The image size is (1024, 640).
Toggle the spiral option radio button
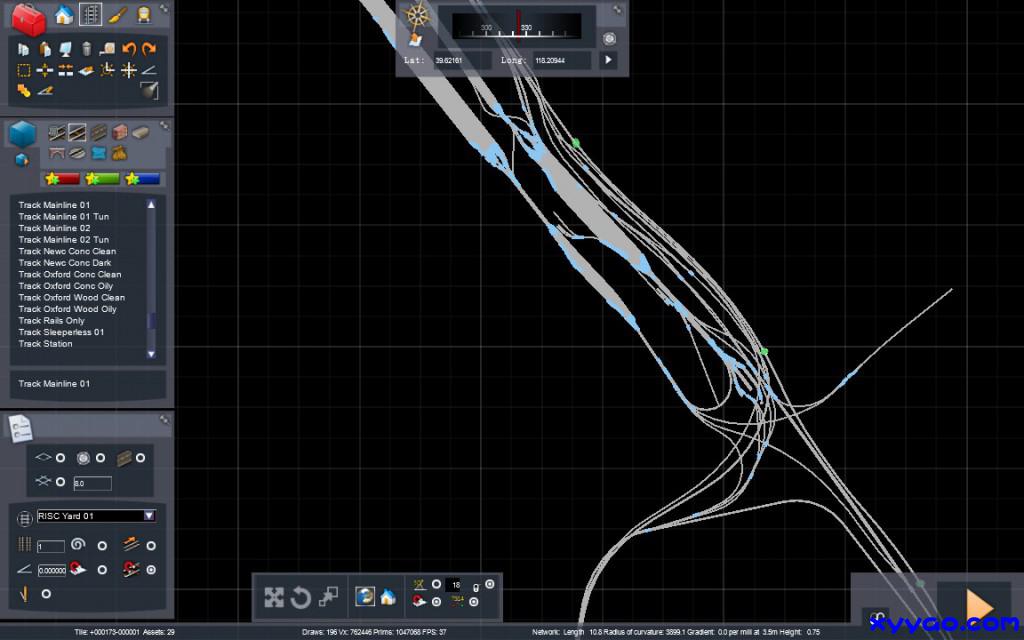[102, 546]
